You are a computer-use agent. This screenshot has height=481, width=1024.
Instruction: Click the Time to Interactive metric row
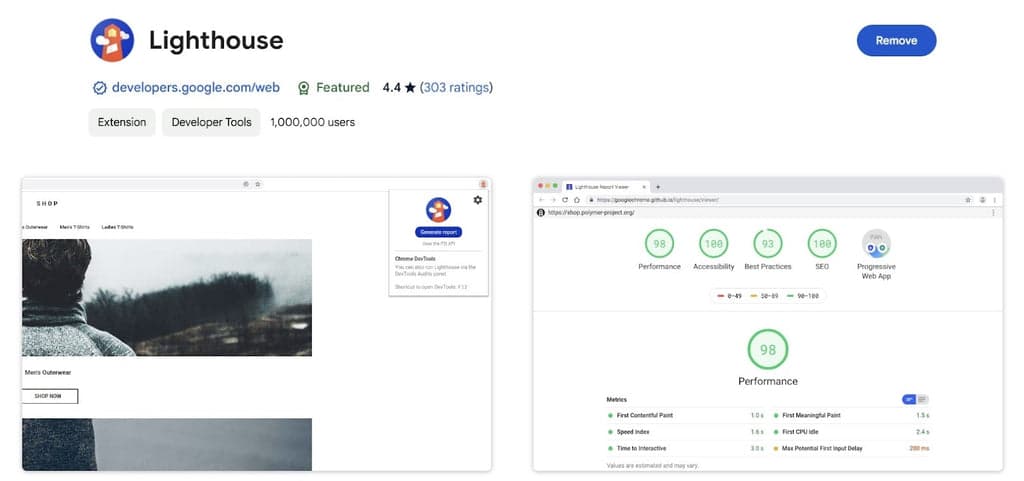686,448
